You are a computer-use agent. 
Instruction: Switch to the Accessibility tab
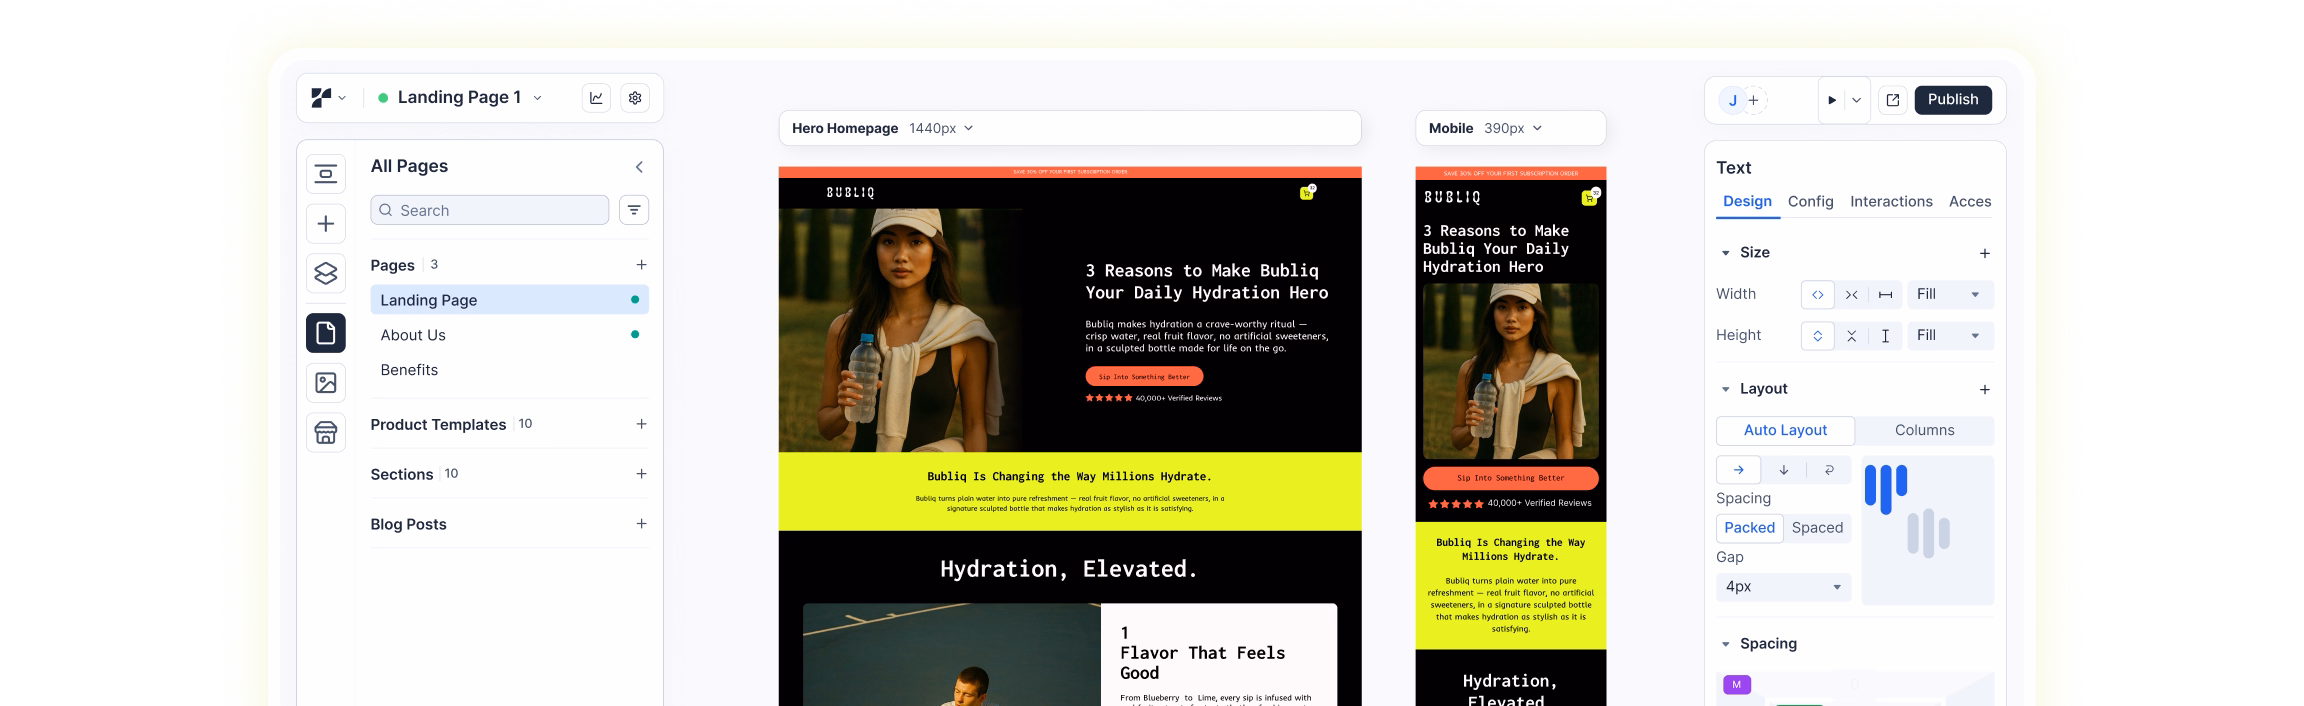pos(1970,202)
